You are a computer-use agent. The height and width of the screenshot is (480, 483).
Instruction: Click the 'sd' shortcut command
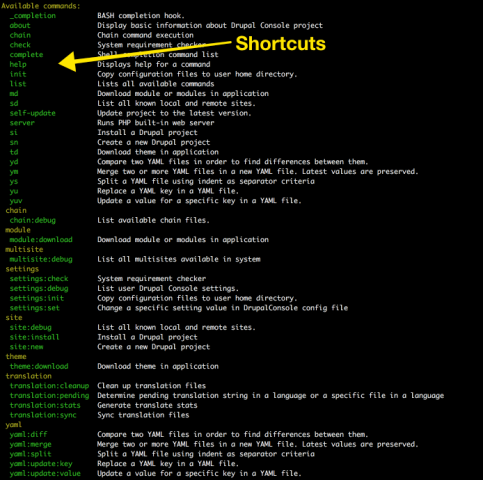14,103
